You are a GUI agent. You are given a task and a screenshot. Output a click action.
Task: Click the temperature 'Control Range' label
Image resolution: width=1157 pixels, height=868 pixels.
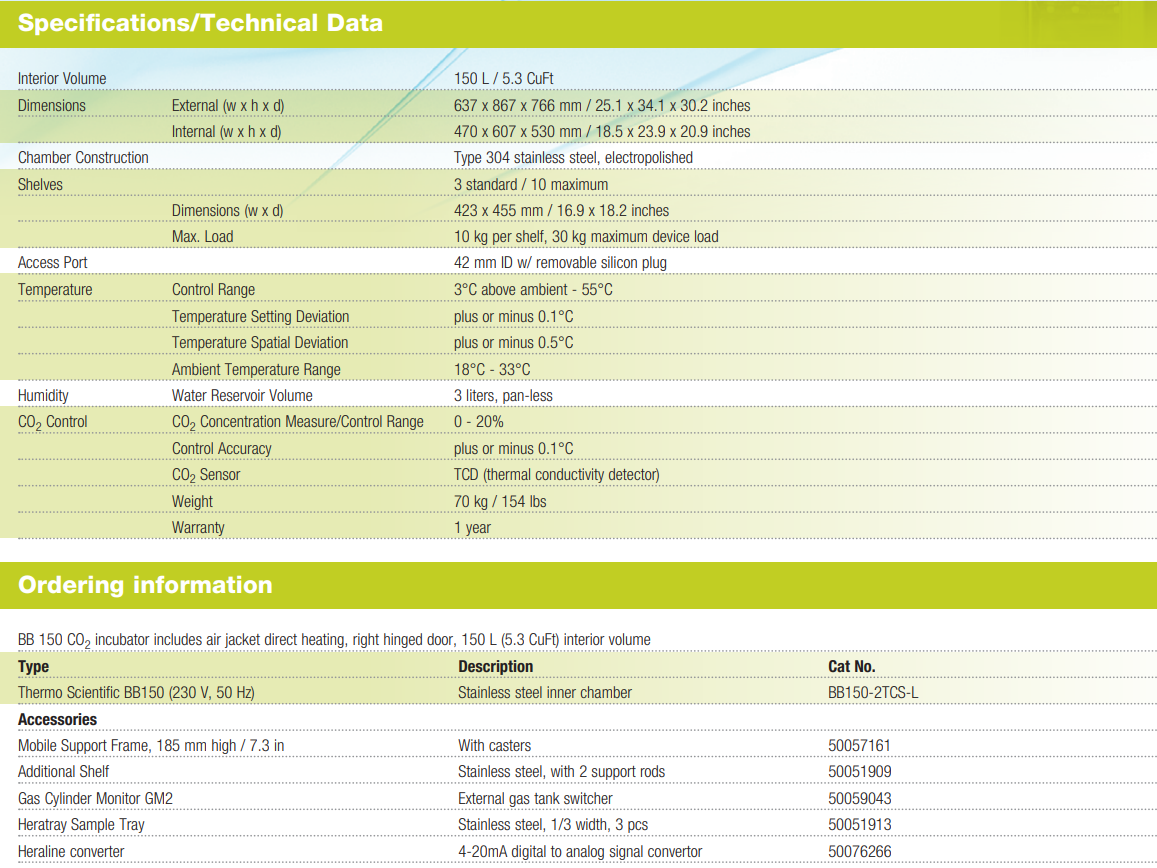213,289
